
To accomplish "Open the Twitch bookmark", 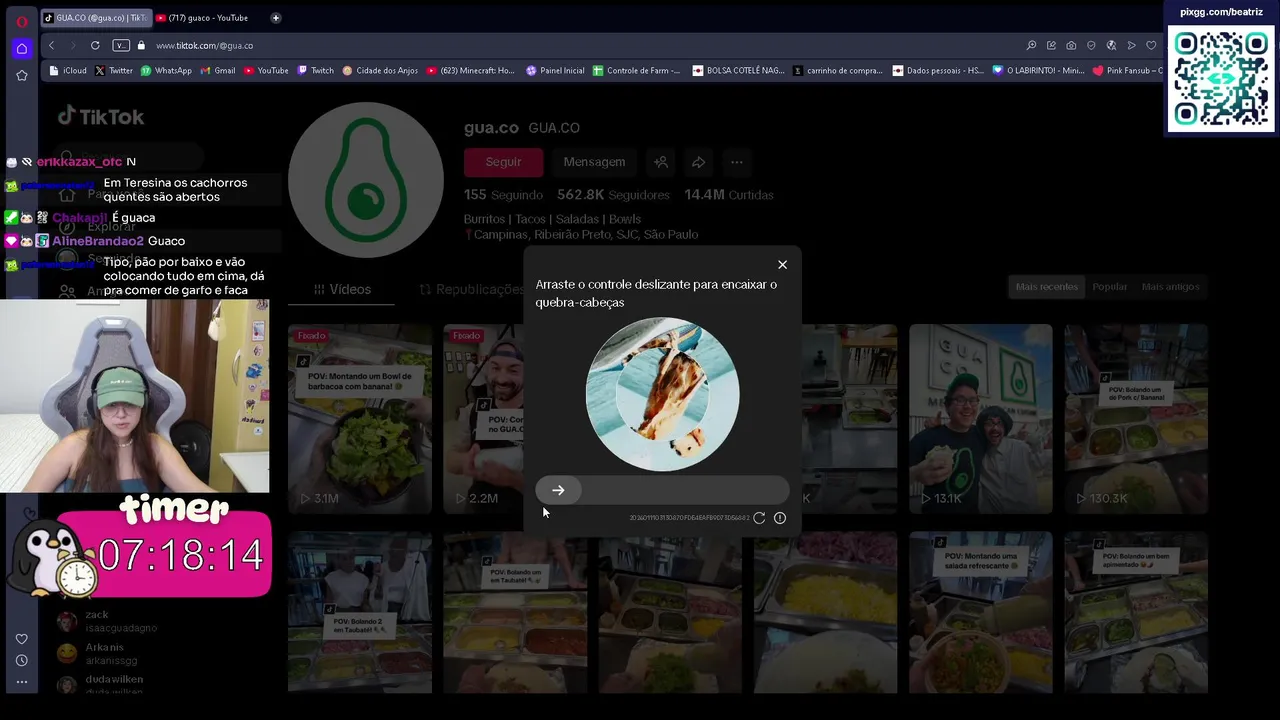I will (x=316, y=71).
